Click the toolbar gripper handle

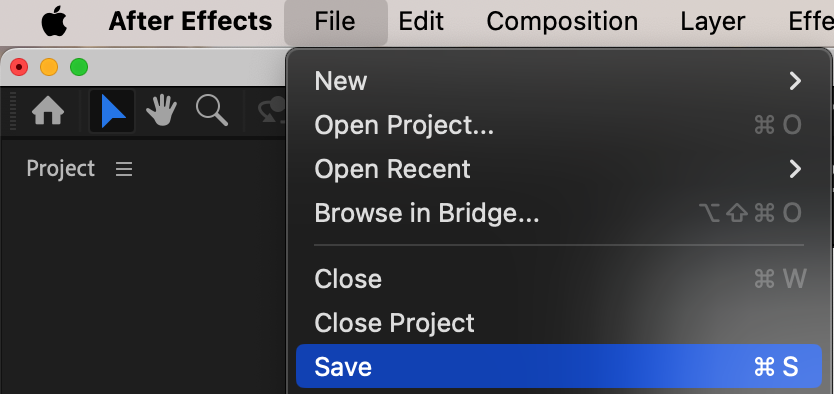(x=13, y=111)
